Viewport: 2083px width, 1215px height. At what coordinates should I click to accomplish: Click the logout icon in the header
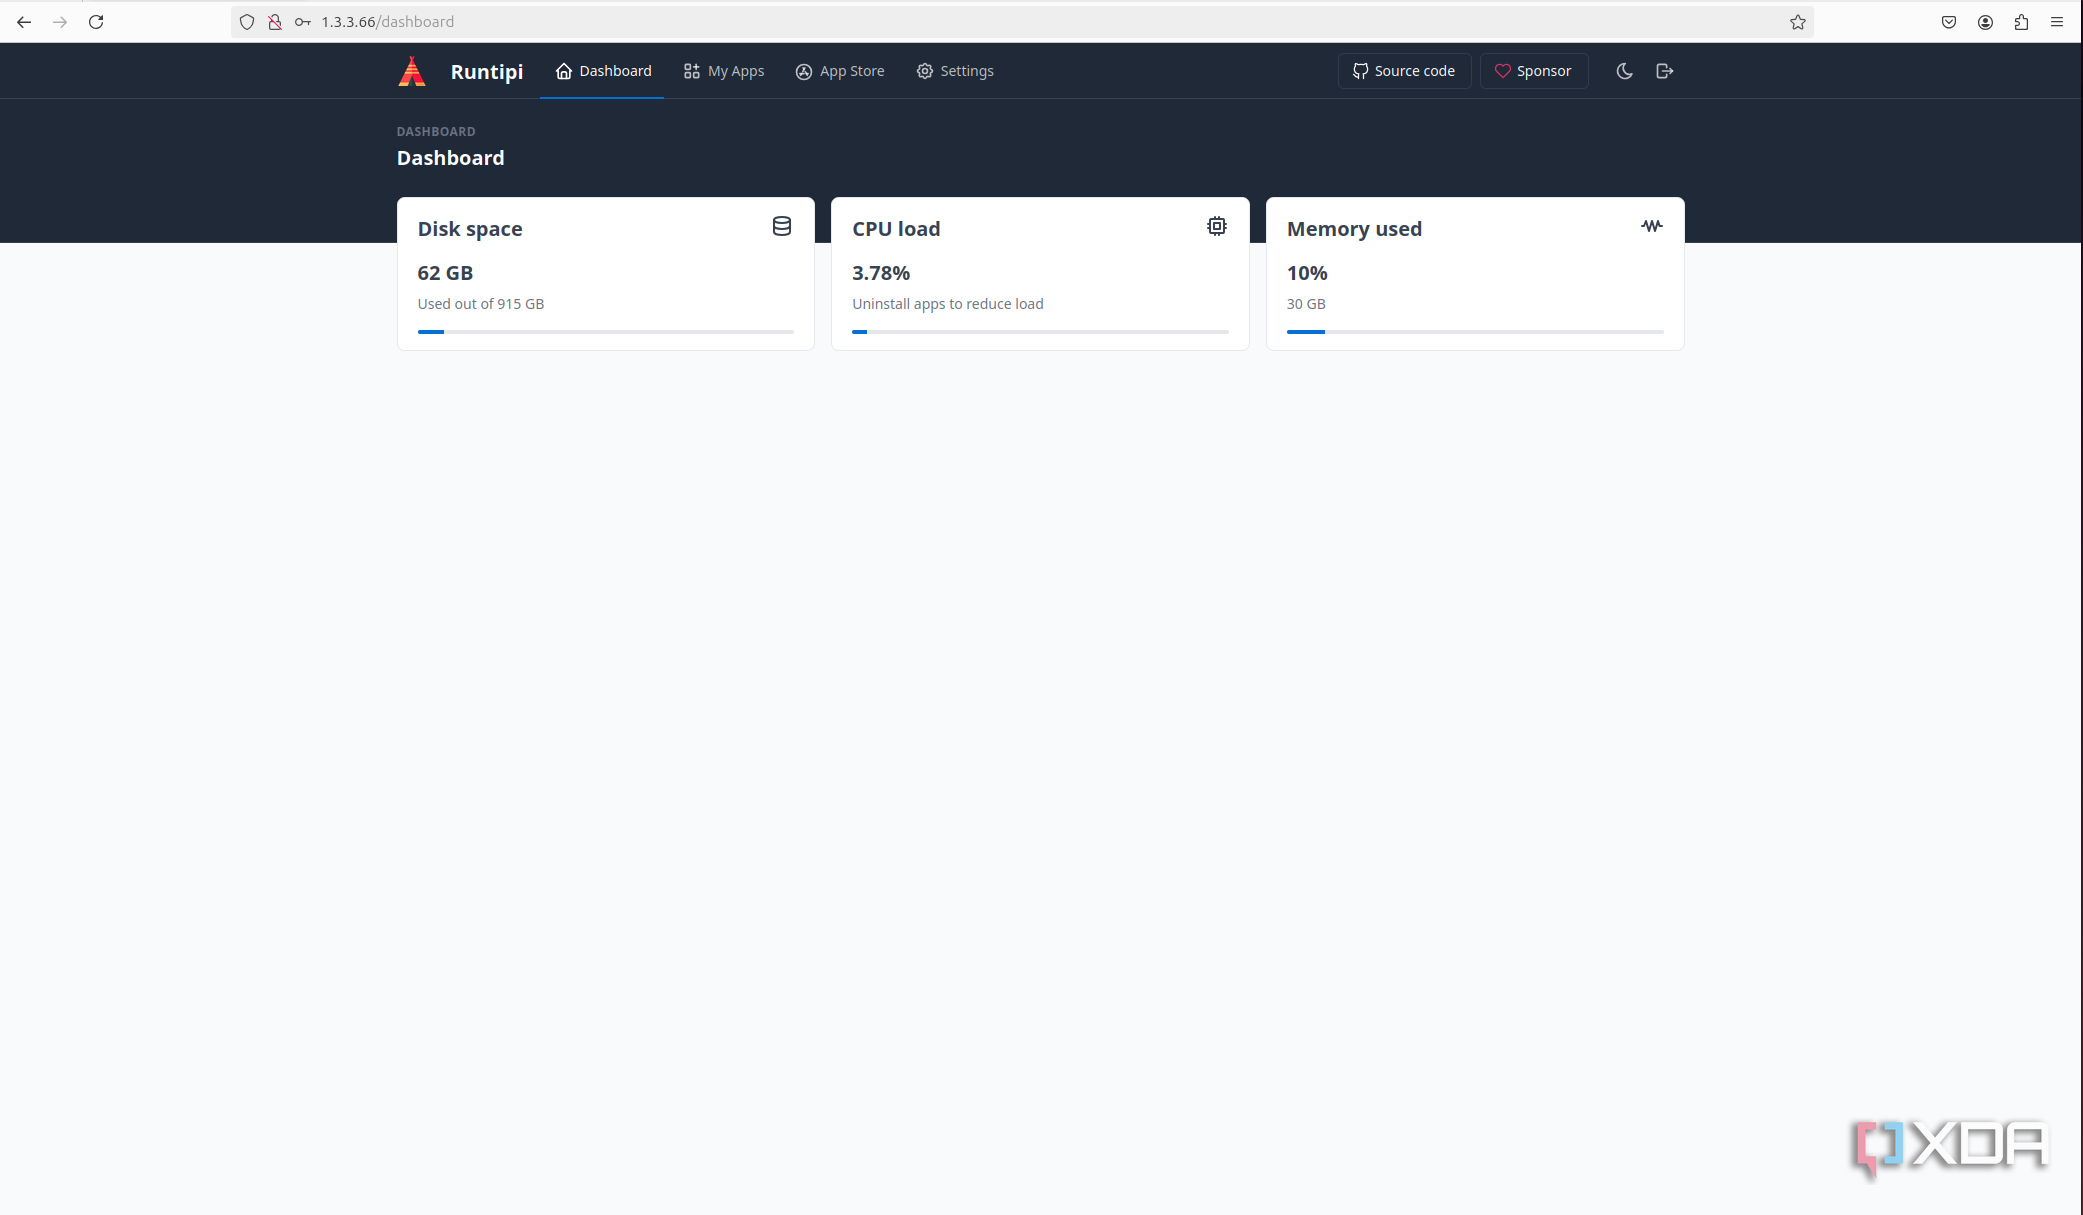pos(1664,71)
